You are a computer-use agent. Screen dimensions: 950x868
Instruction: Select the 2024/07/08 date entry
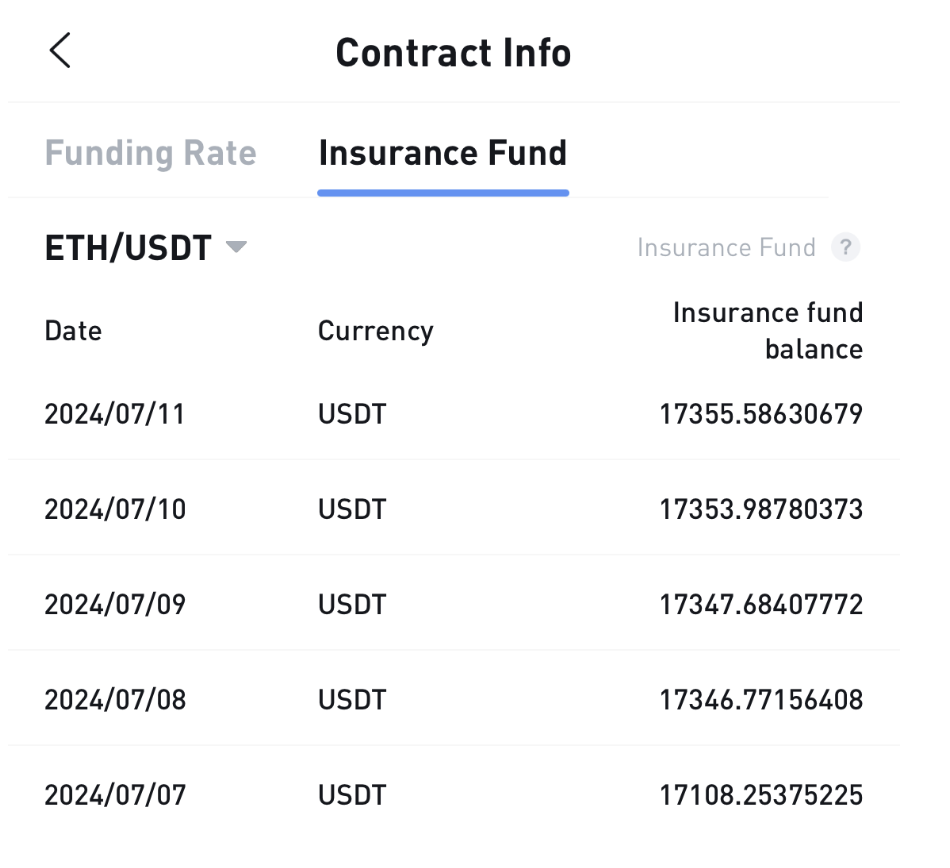tap(115, 700)
